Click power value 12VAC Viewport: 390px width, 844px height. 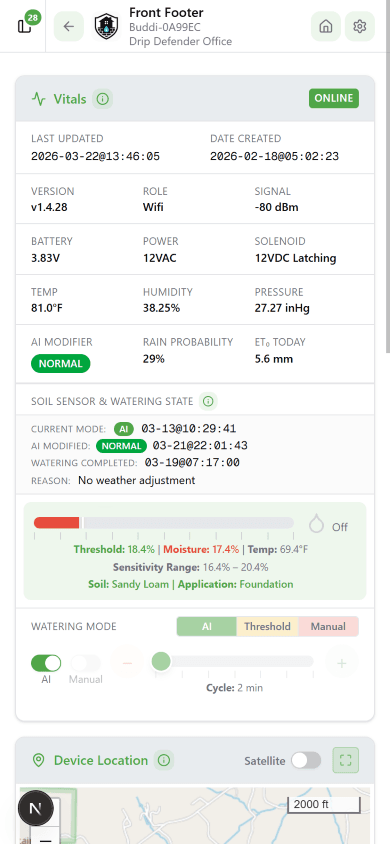tap(160, 258)
